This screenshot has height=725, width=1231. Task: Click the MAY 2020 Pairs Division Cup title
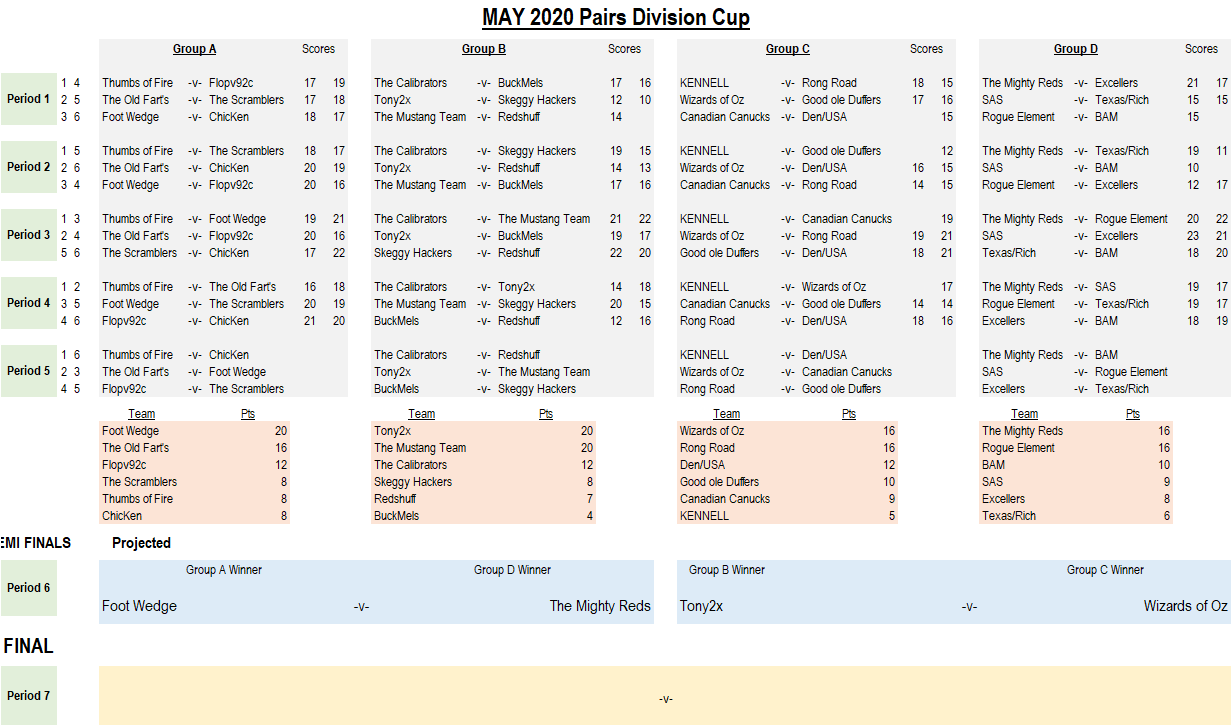click(x=615, y=17)
